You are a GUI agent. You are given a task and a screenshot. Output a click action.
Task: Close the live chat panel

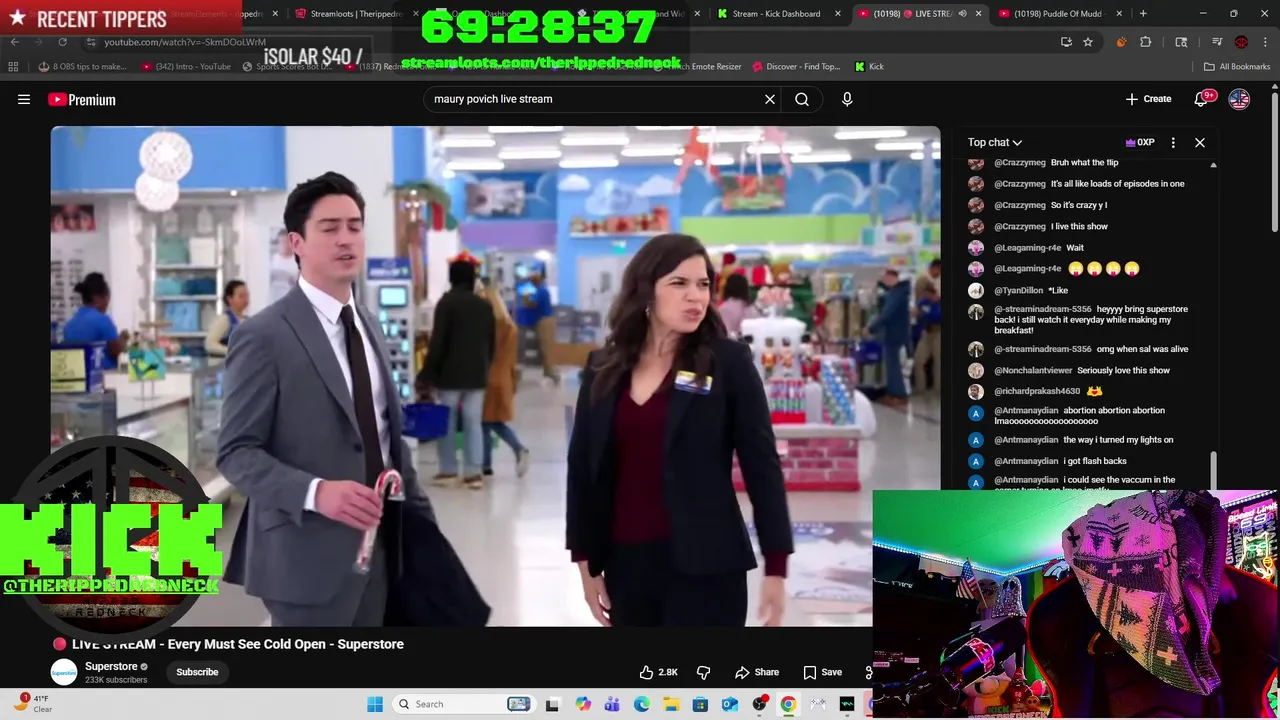[1200, 142]
